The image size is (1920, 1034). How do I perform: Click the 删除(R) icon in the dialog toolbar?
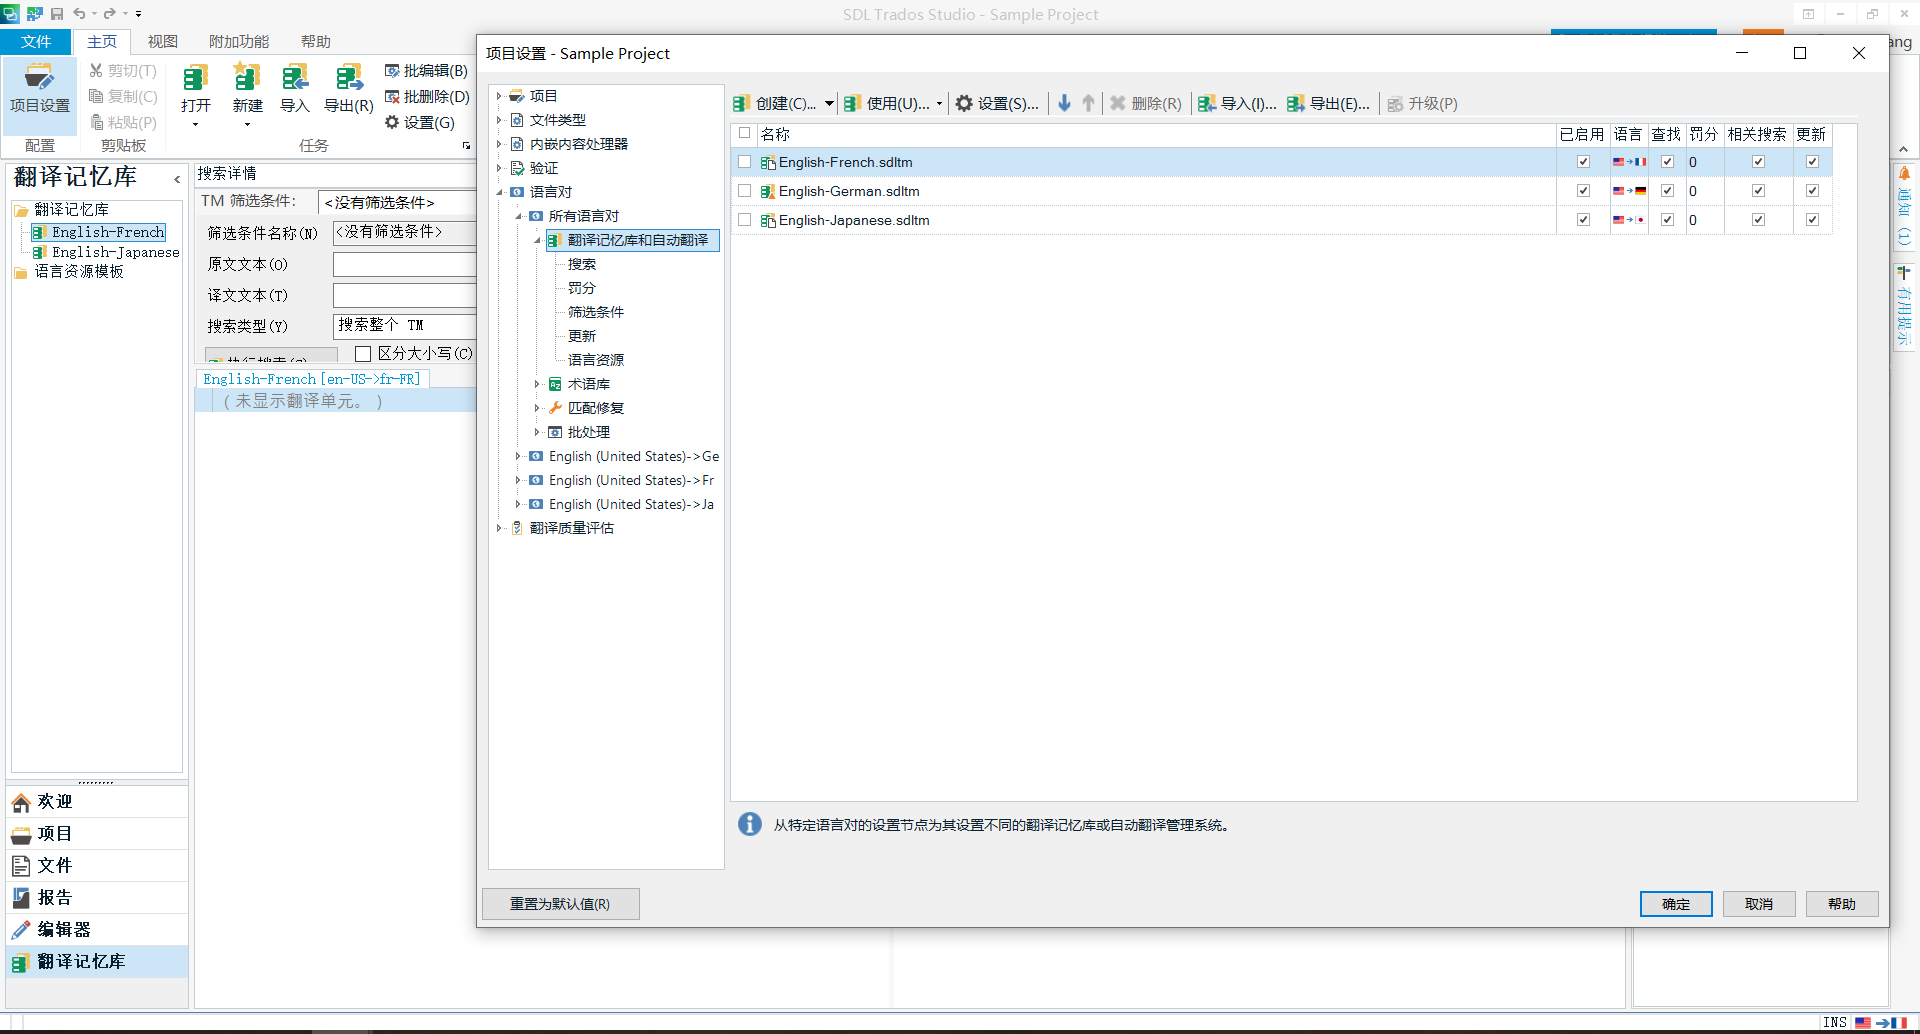coord(1145,103)
